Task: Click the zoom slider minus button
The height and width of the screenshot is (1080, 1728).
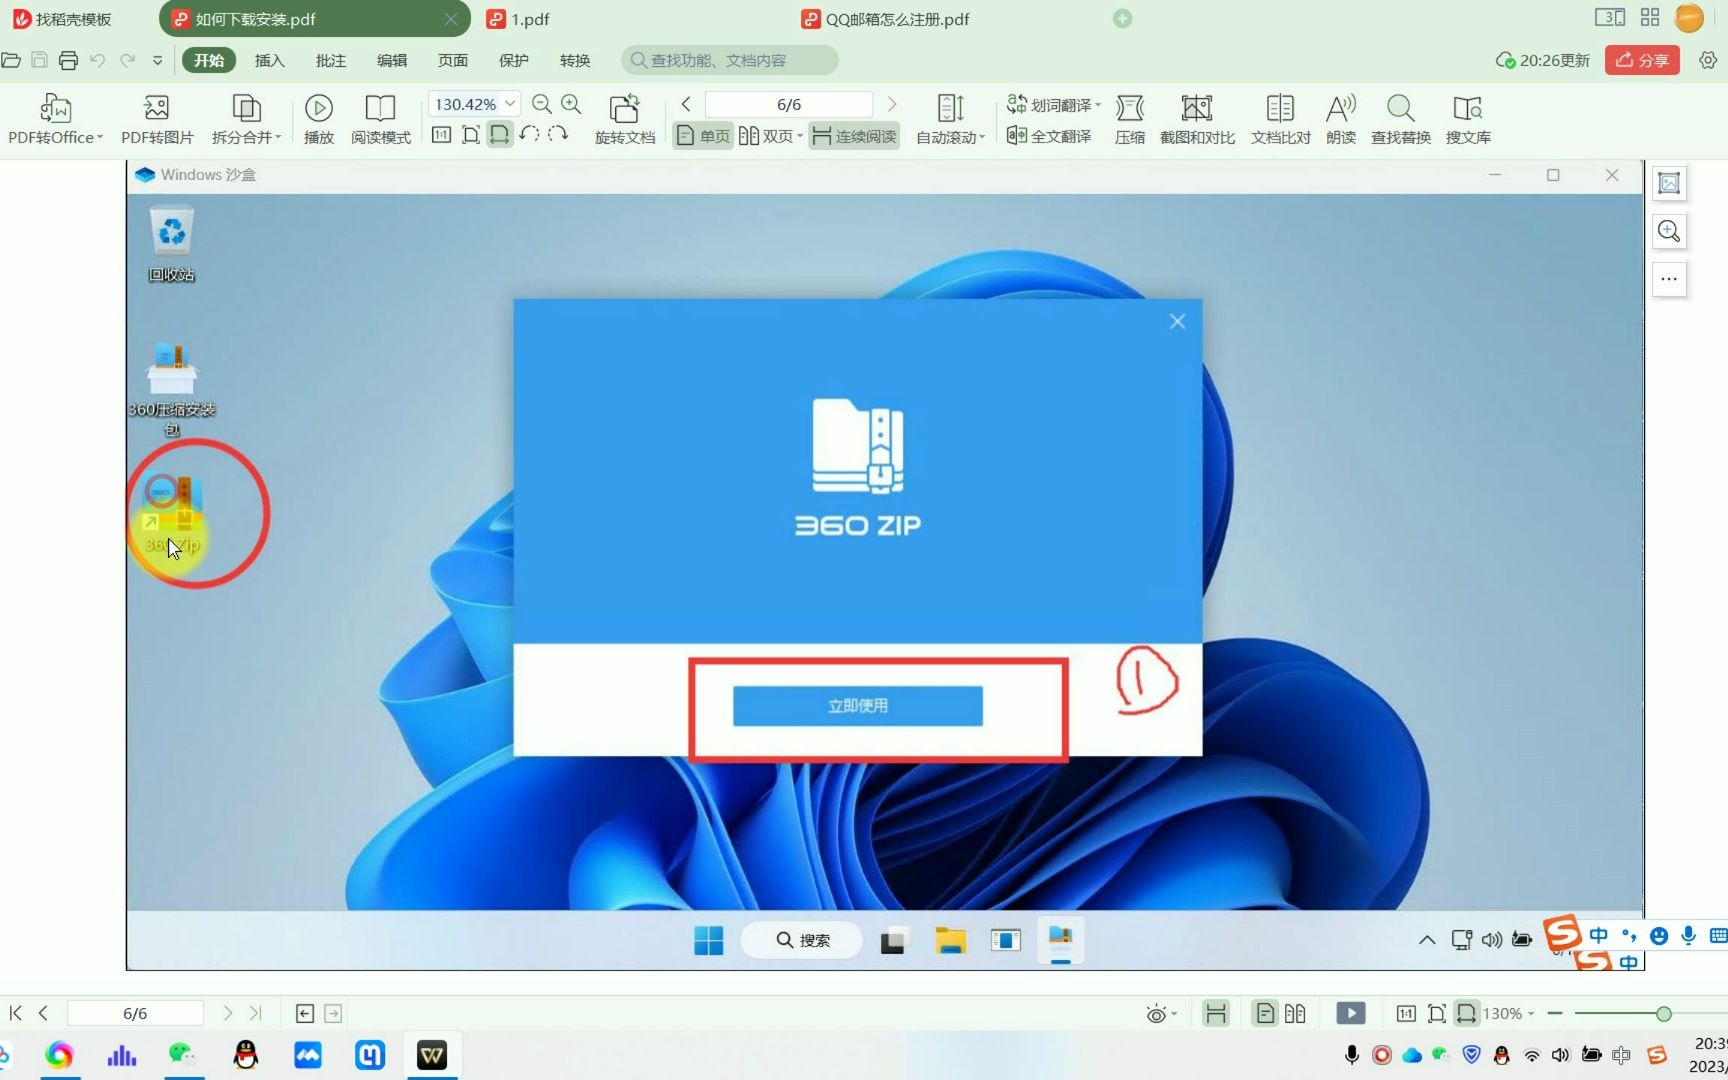Action: point(1554,1013)
